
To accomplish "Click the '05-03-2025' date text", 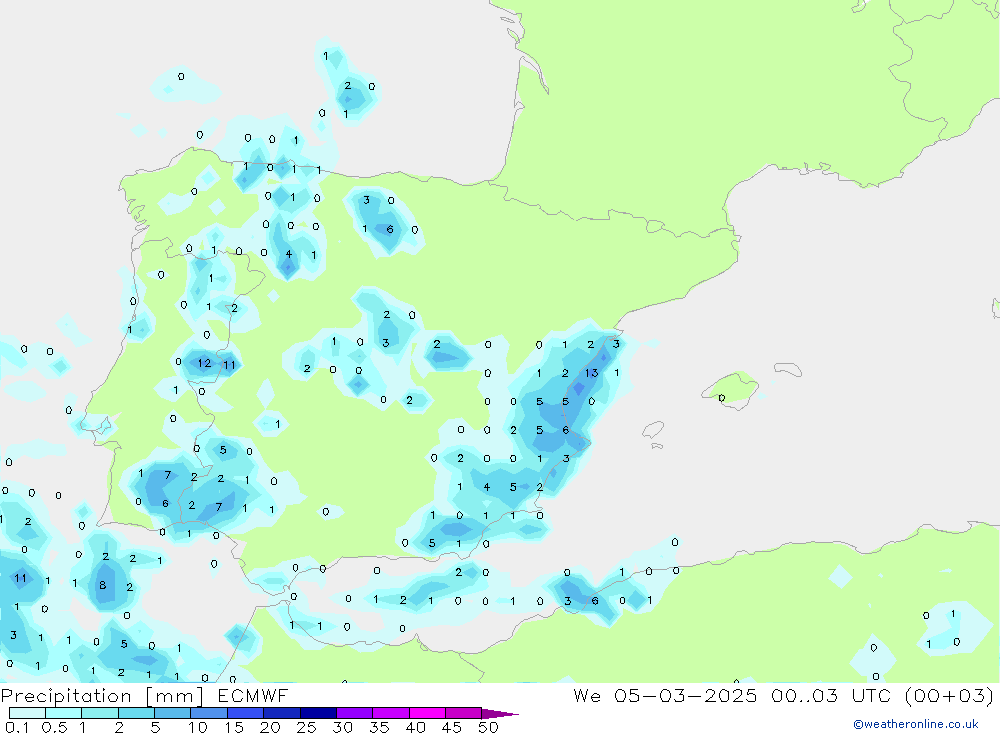I will click(x=686, y=695).
